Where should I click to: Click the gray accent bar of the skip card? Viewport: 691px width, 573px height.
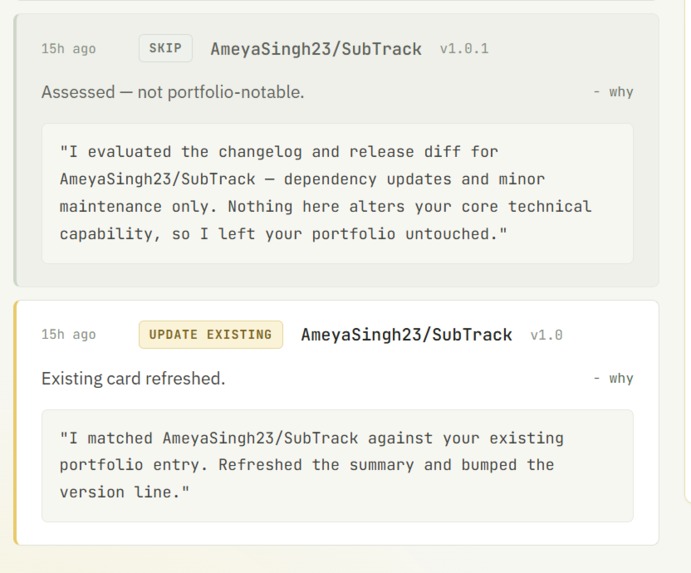(15, 150)
